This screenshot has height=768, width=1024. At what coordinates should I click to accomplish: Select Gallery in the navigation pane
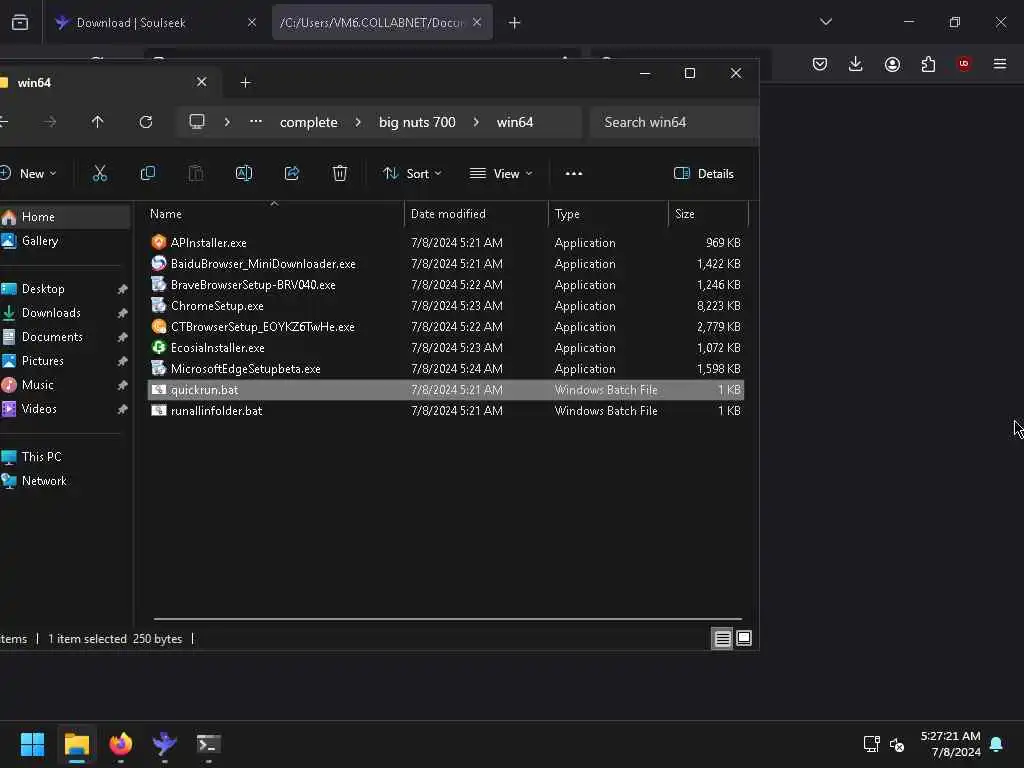(65, 241)
